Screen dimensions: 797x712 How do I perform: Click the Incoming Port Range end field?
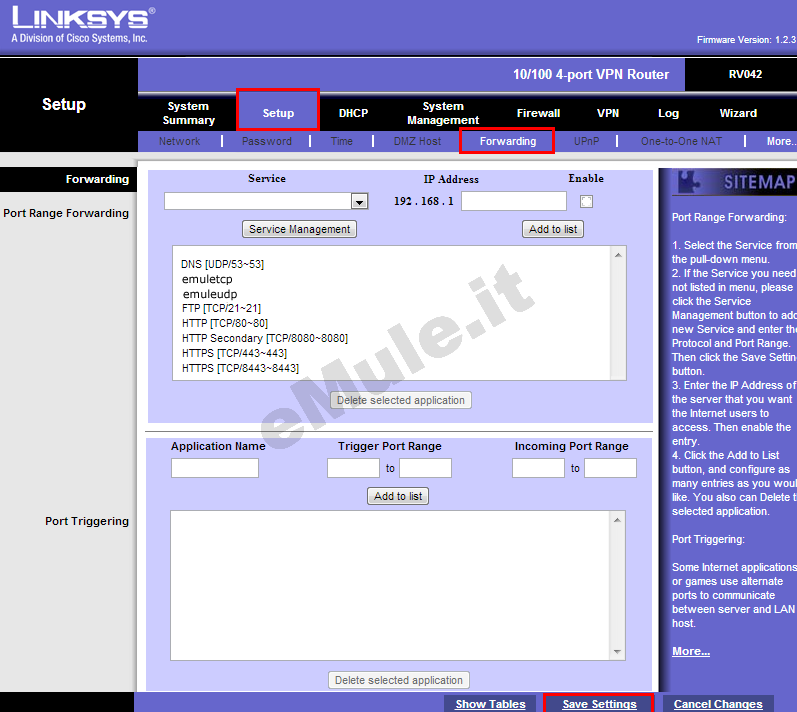(610, 468)
